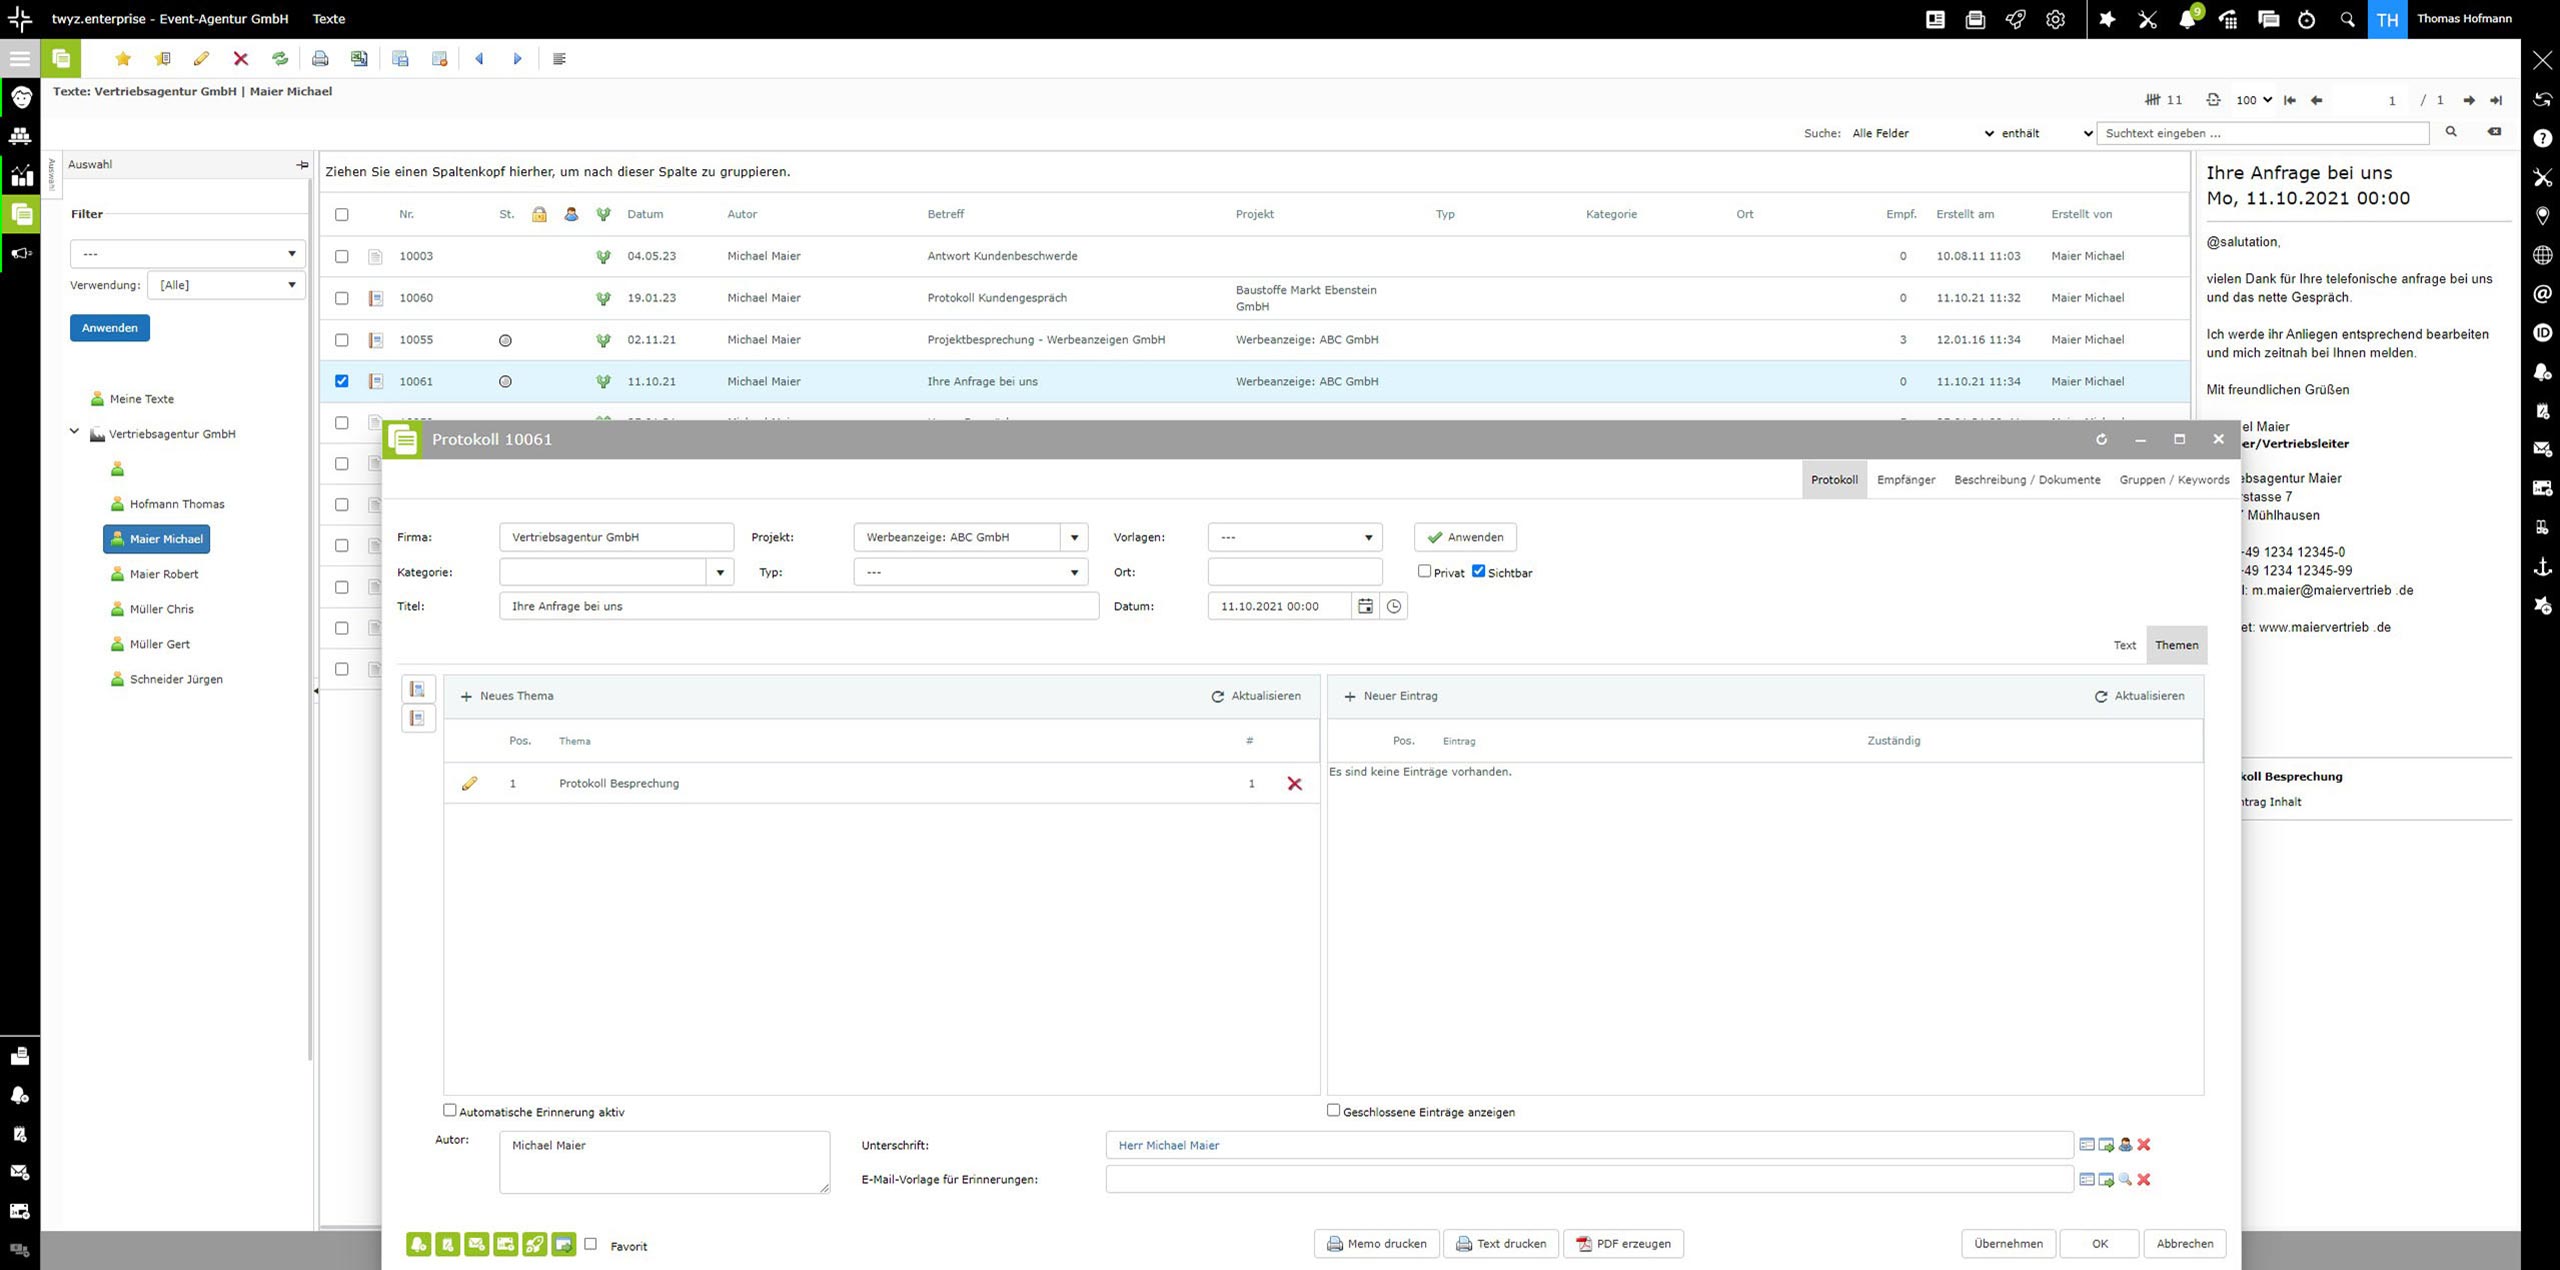The image size is (2560, 1270).
Task: Click the help question mark in right sidebar
Action: (2543, 138)
